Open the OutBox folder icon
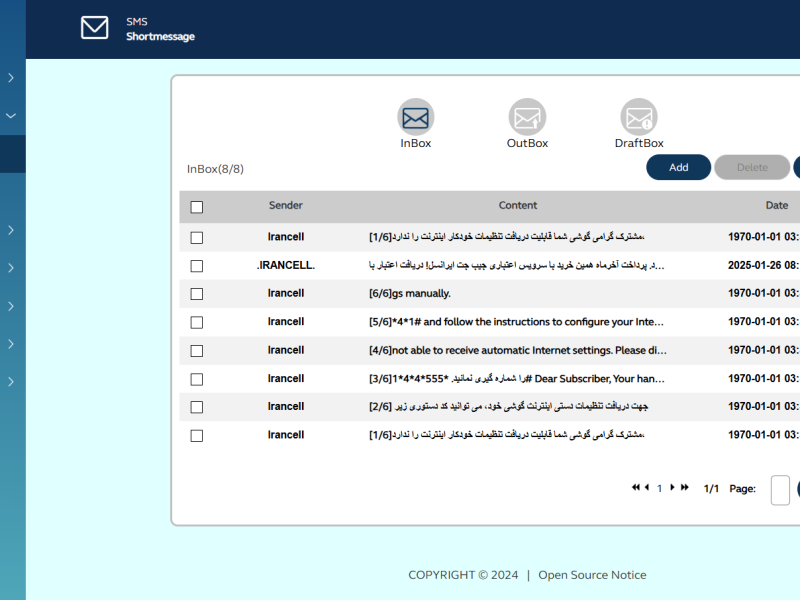Viewport: 800px width, 600px height. (x=527, y=117)
